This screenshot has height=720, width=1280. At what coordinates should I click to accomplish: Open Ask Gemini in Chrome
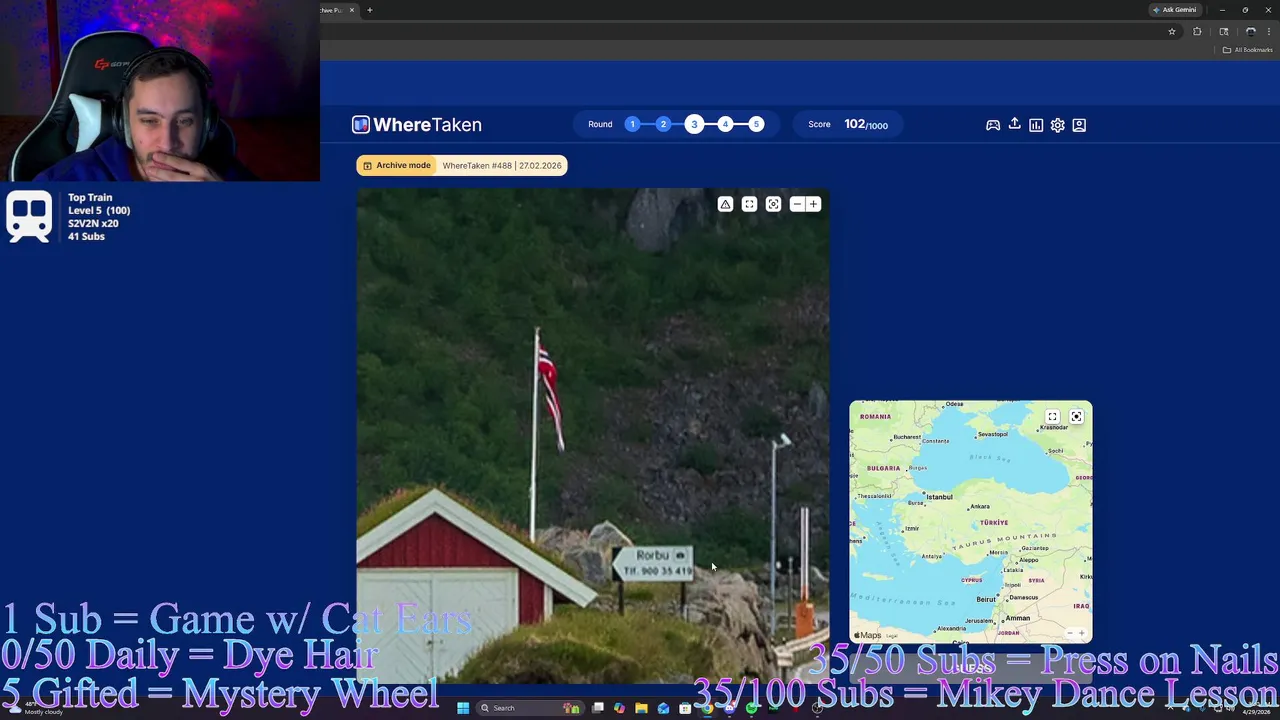1174,10
